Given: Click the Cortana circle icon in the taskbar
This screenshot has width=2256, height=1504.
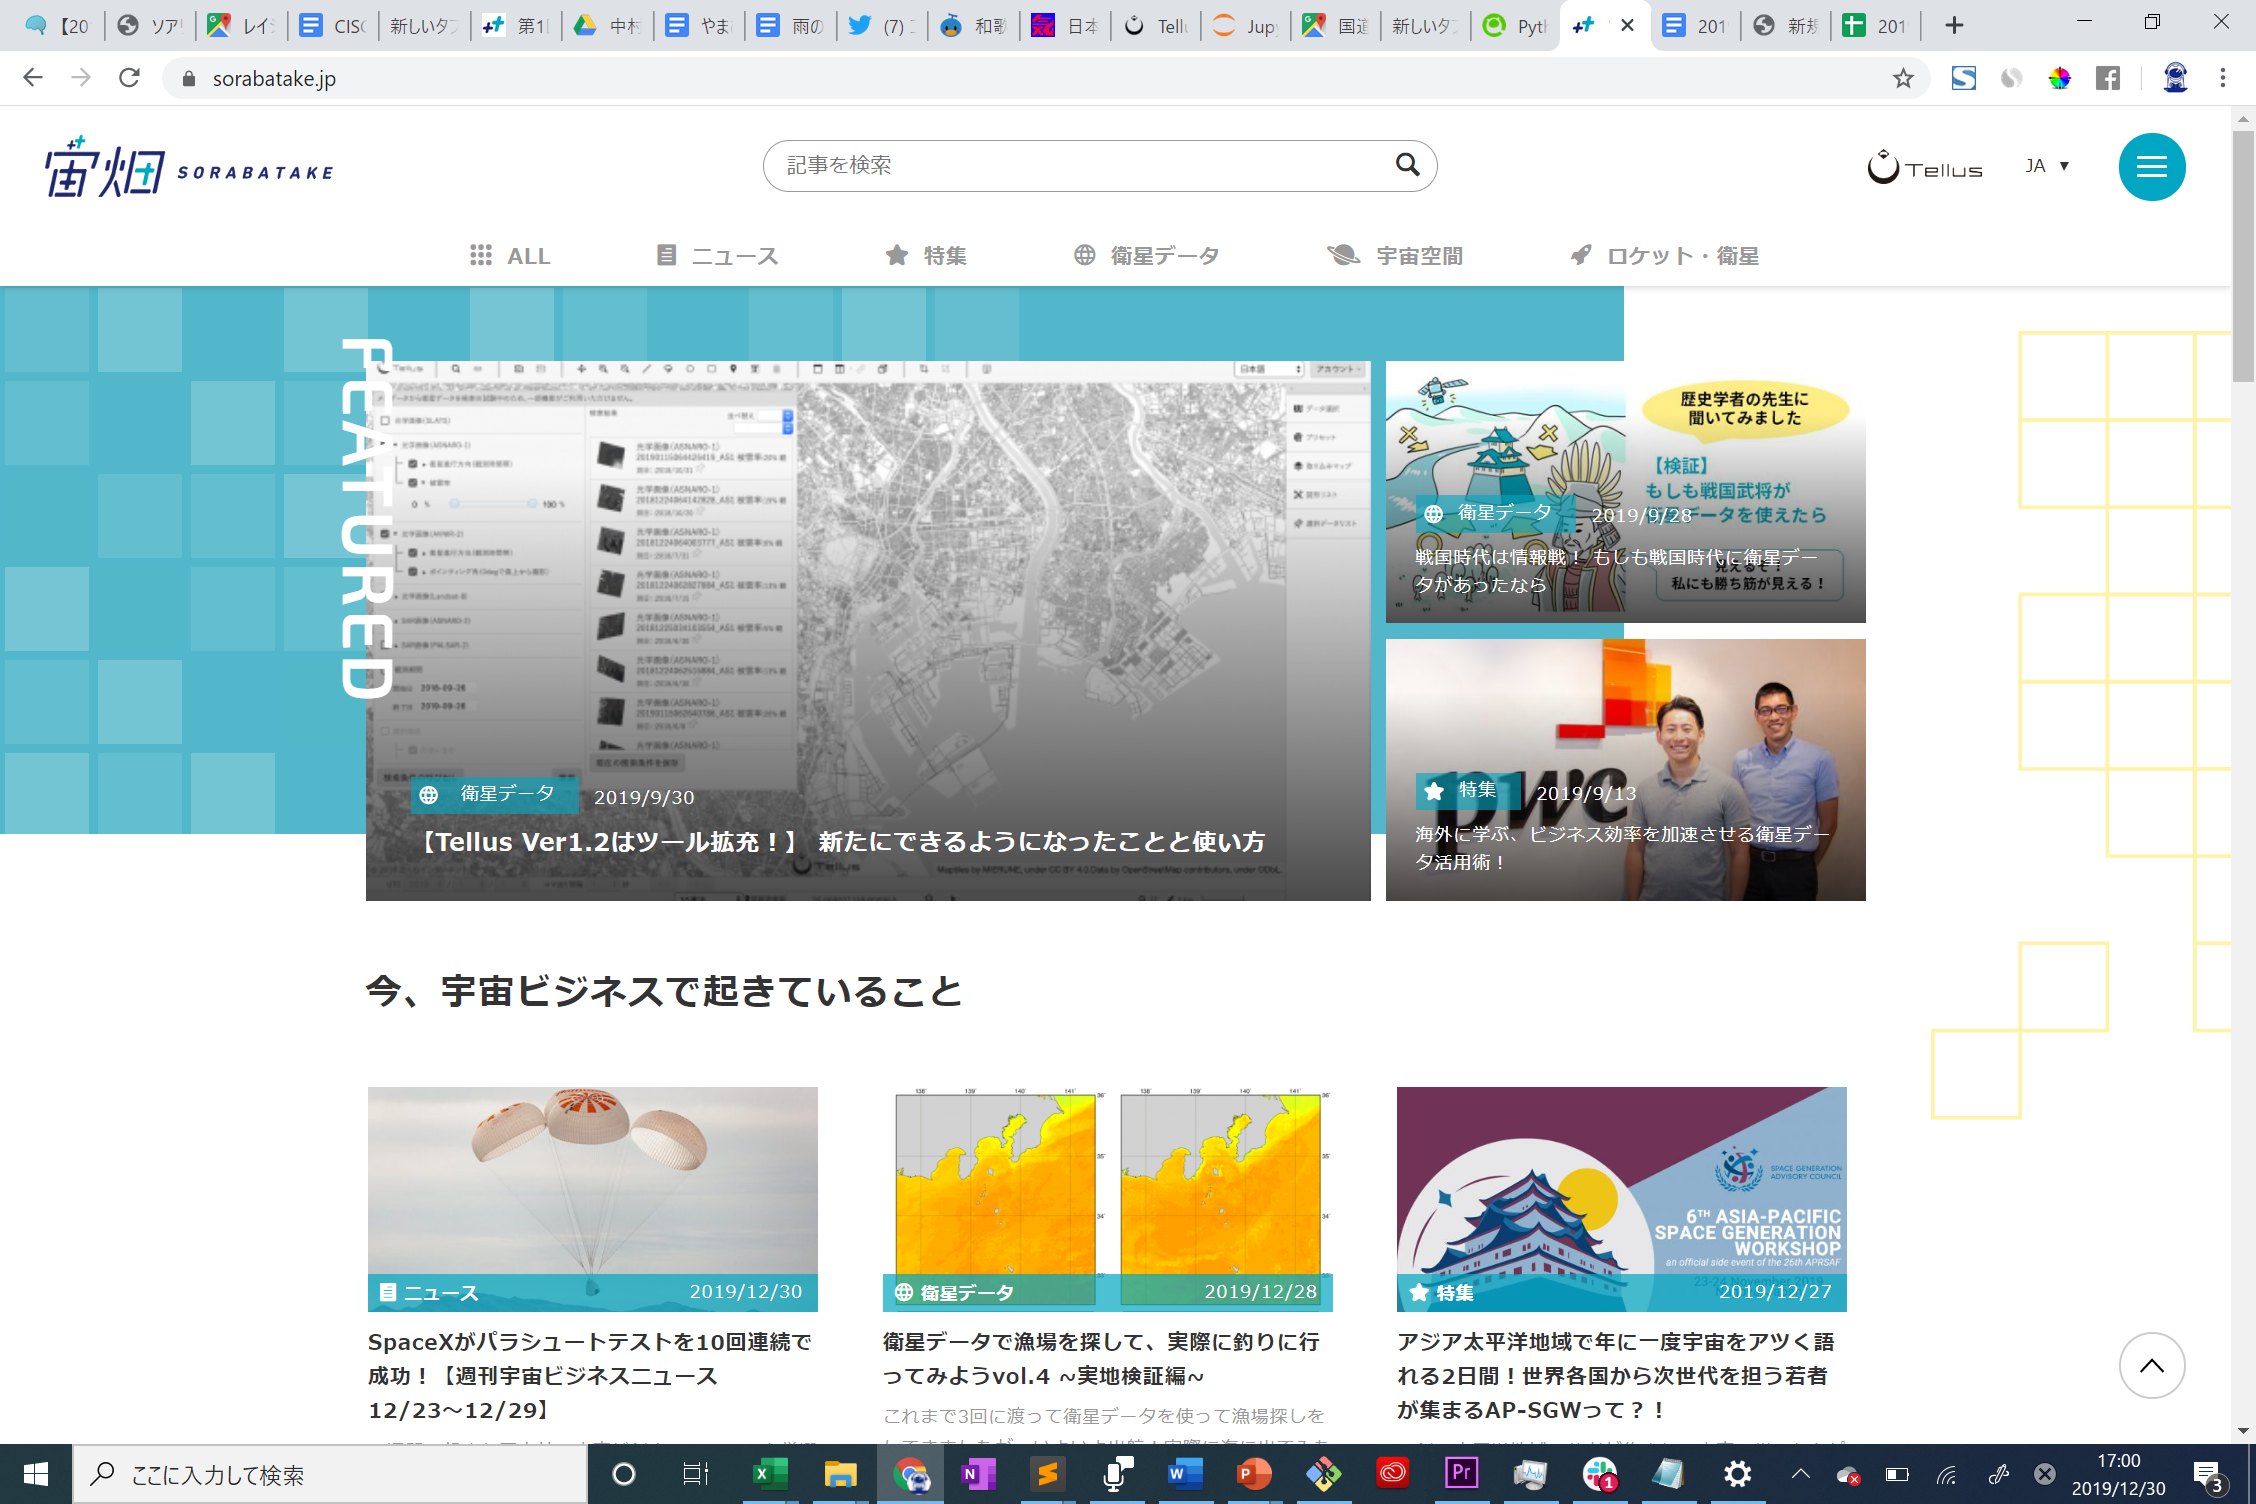Looking at the screenshot, I should click(x=623, y=1474).
